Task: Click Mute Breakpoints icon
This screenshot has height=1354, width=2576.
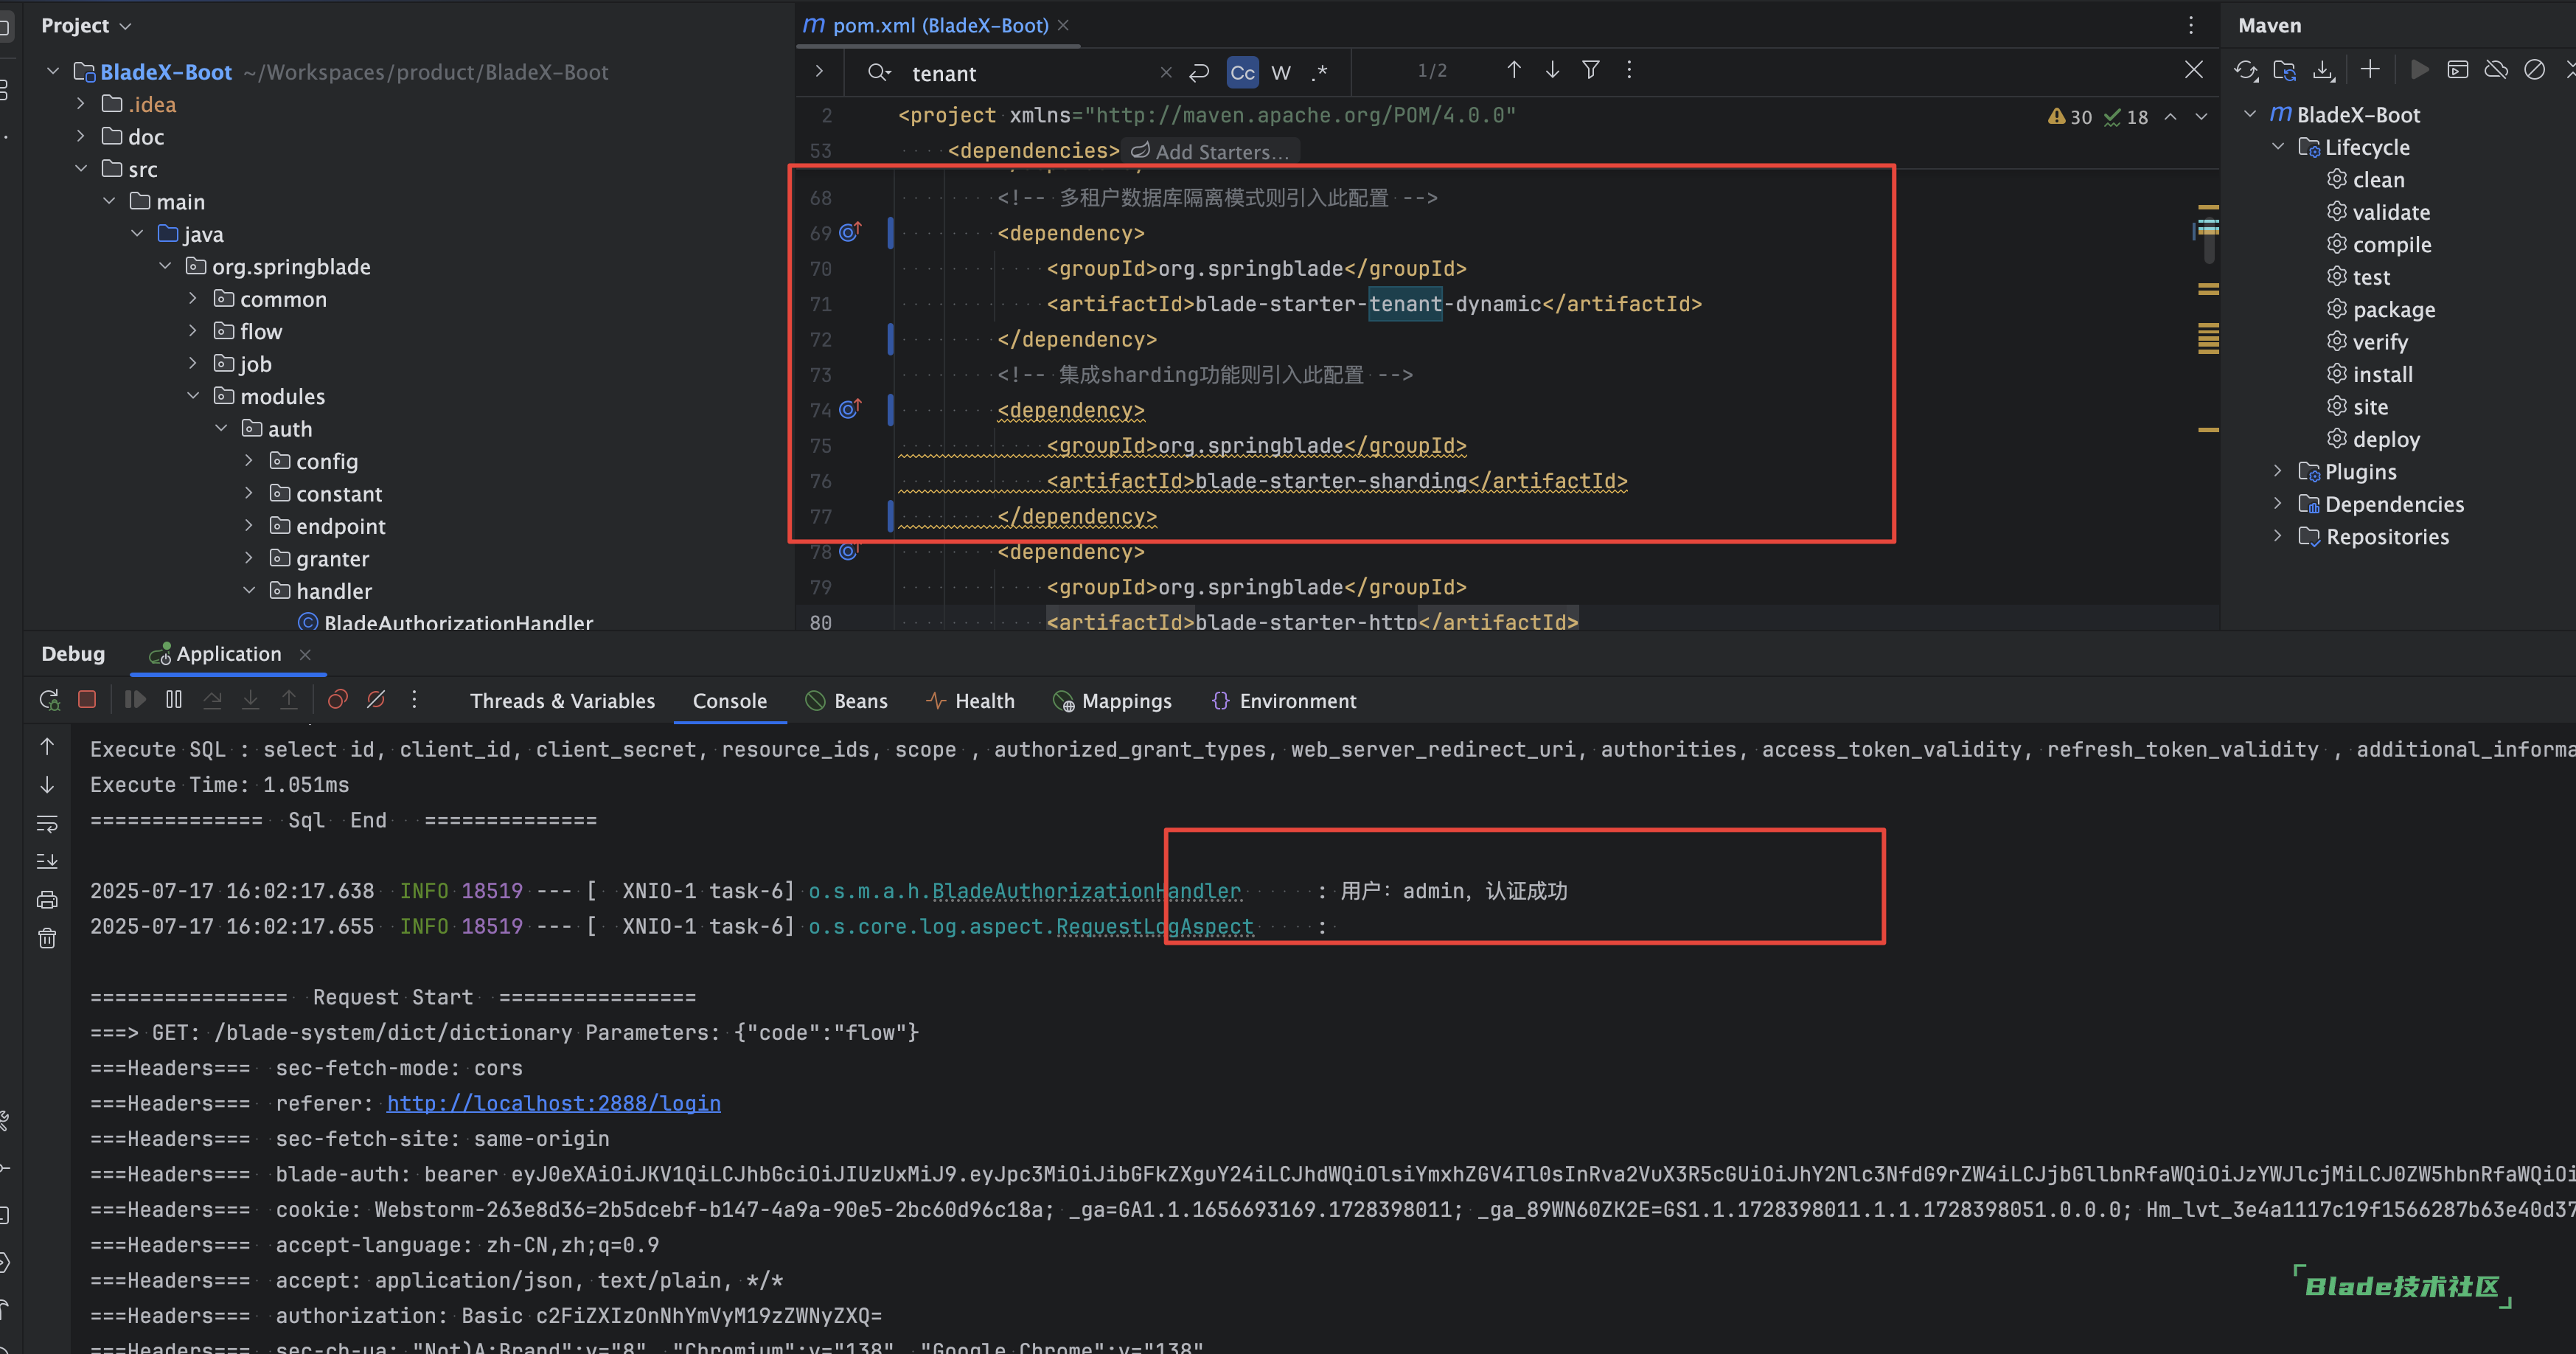Action: [376, 700]
